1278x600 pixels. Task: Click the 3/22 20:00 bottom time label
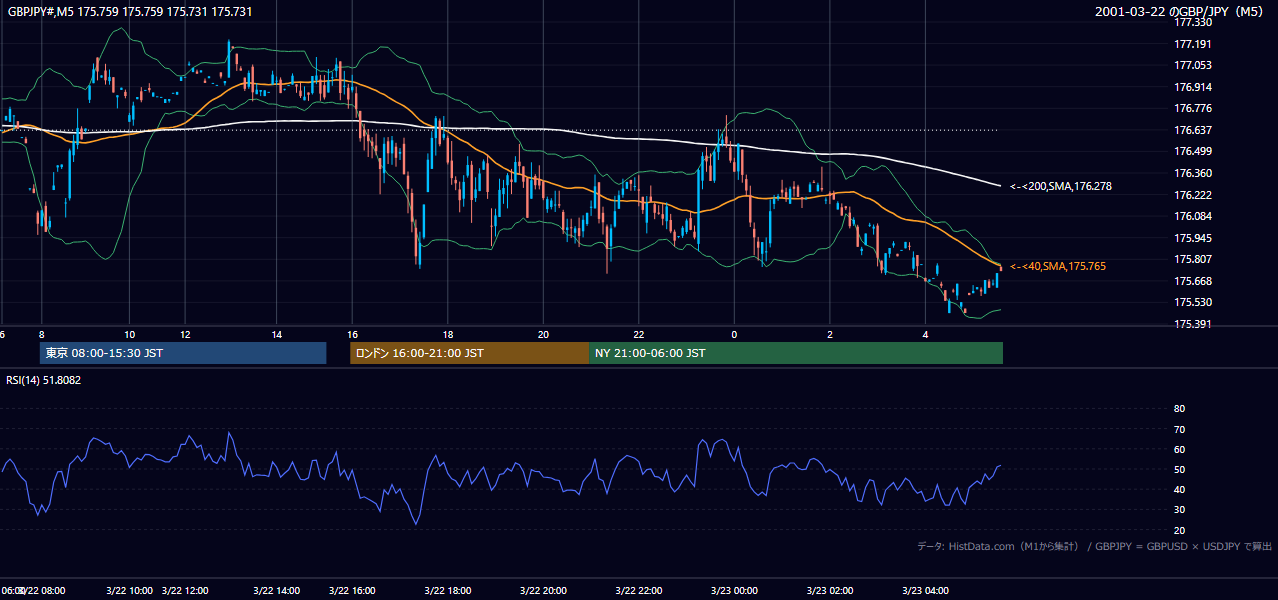tap(544, 590)
